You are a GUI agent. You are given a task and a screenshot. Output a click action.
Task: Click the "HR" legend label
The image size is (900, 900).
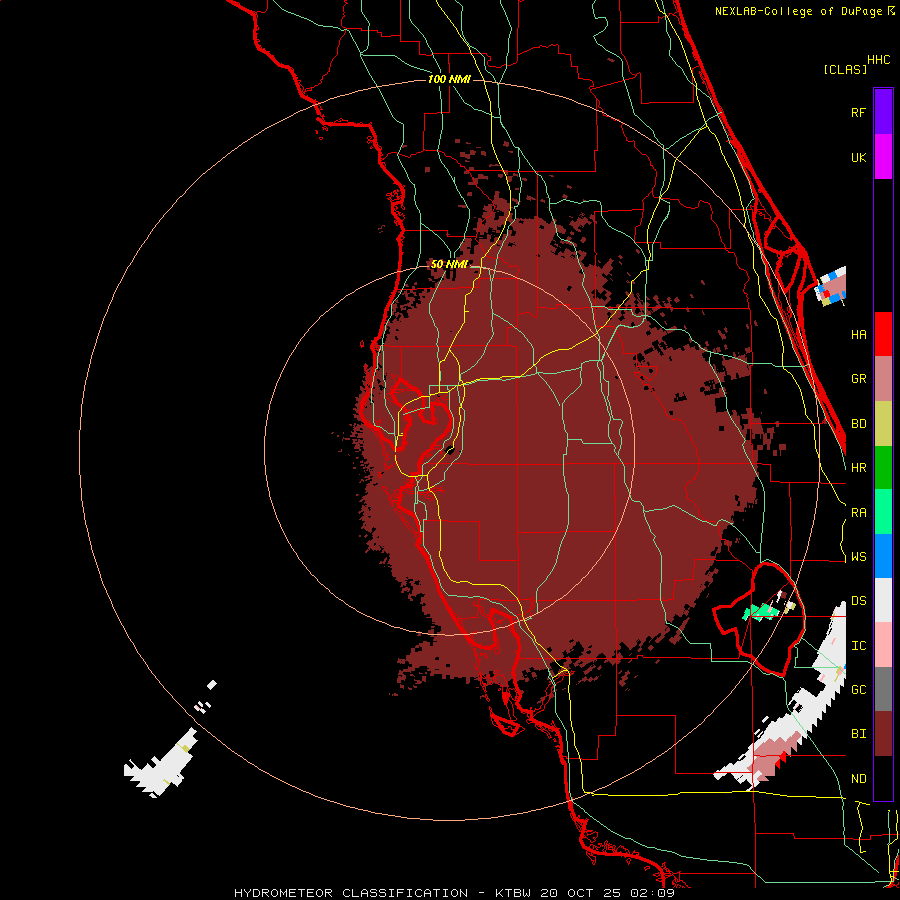coord(858,468)
